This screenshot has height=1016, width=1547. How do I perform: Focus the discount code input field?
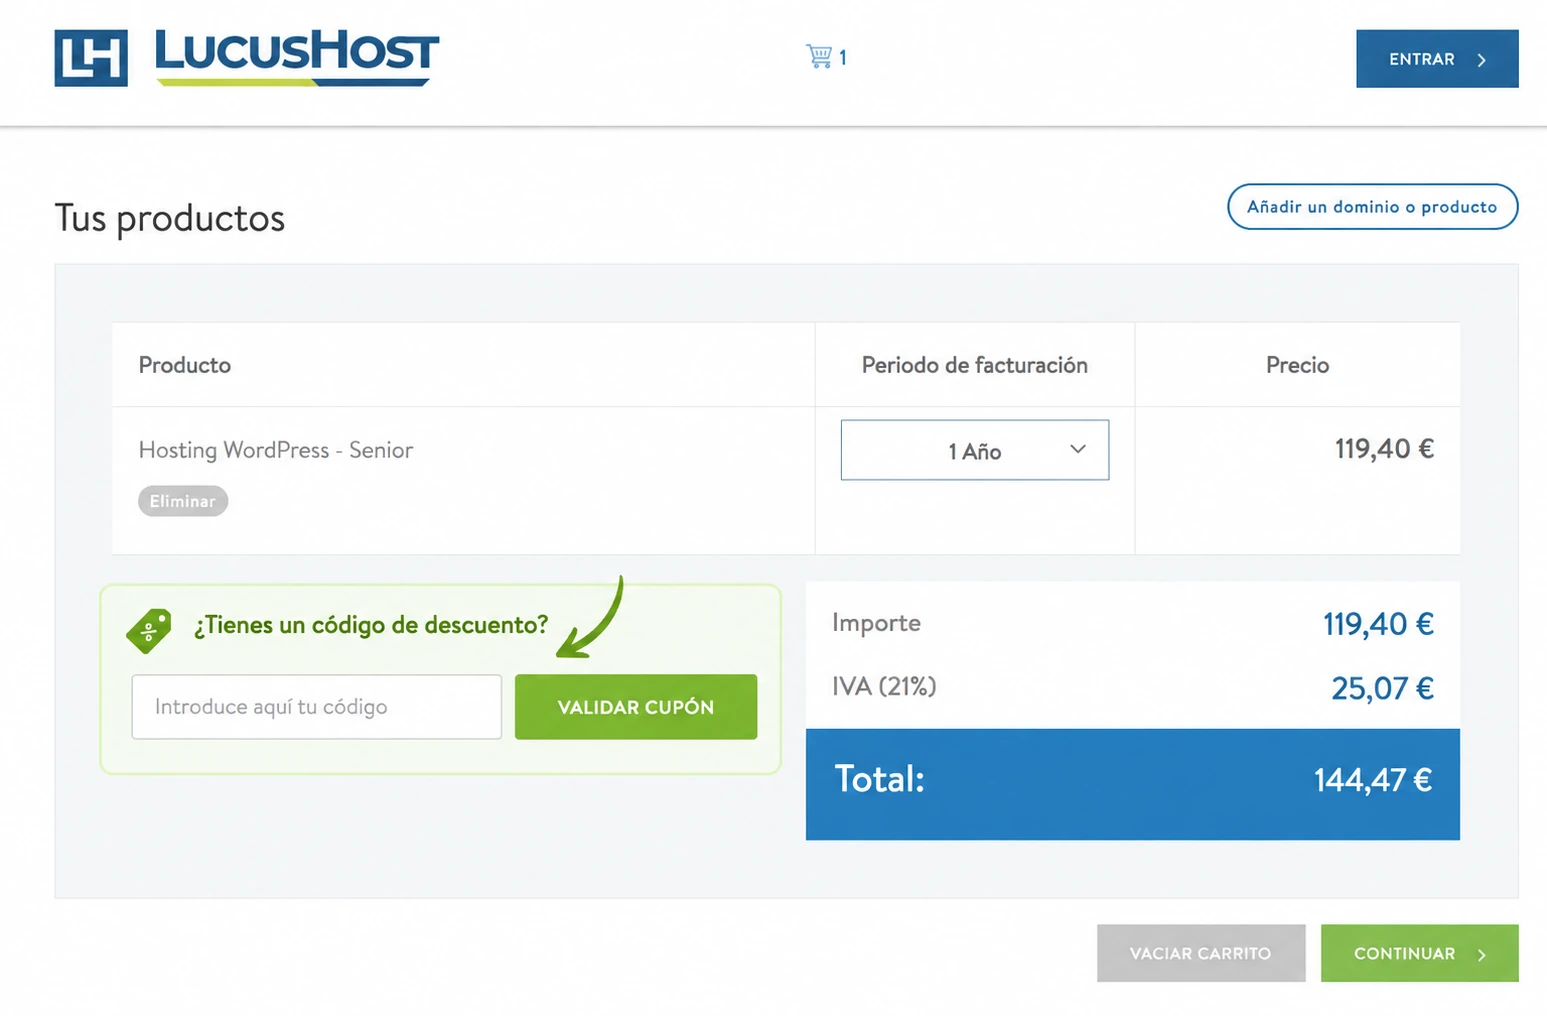click(317, 707)
